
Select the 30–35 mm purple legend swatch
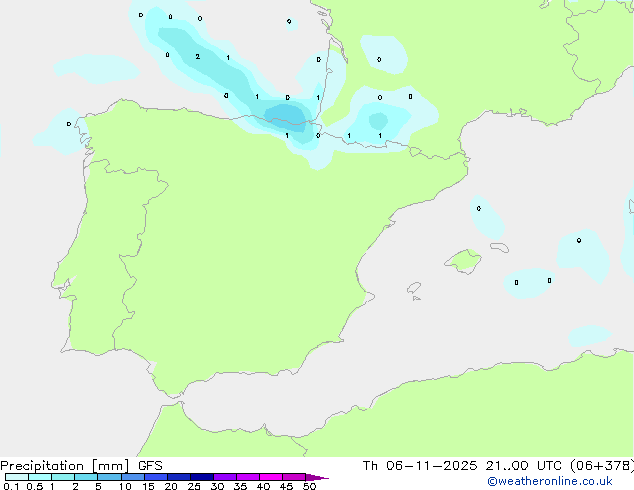point(225,477)
